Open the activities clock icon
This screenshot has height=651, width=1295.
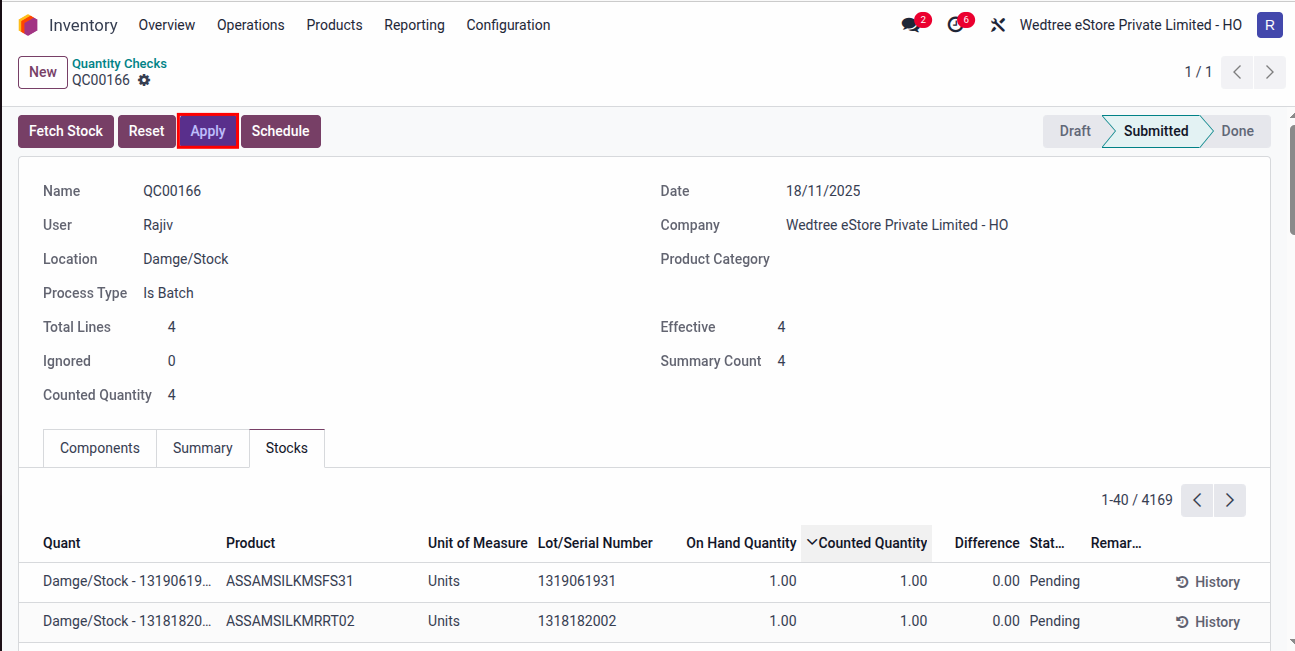(x=956, y=25)
